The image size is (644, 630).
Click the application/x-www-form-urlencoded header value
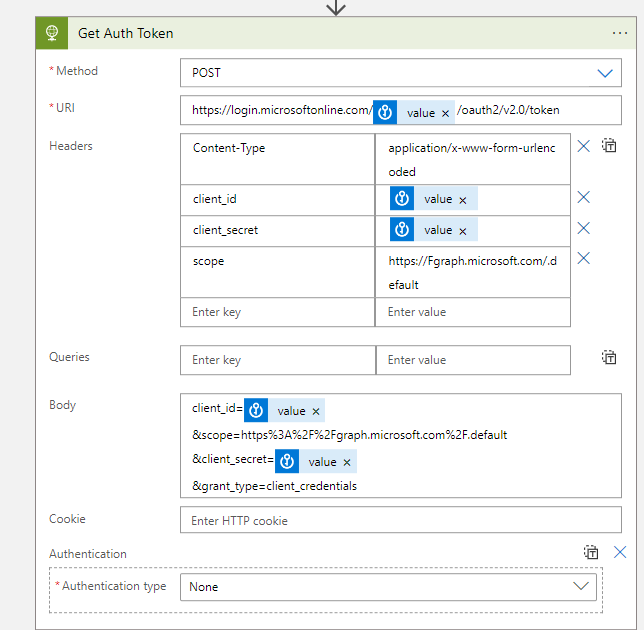(472, 159)
